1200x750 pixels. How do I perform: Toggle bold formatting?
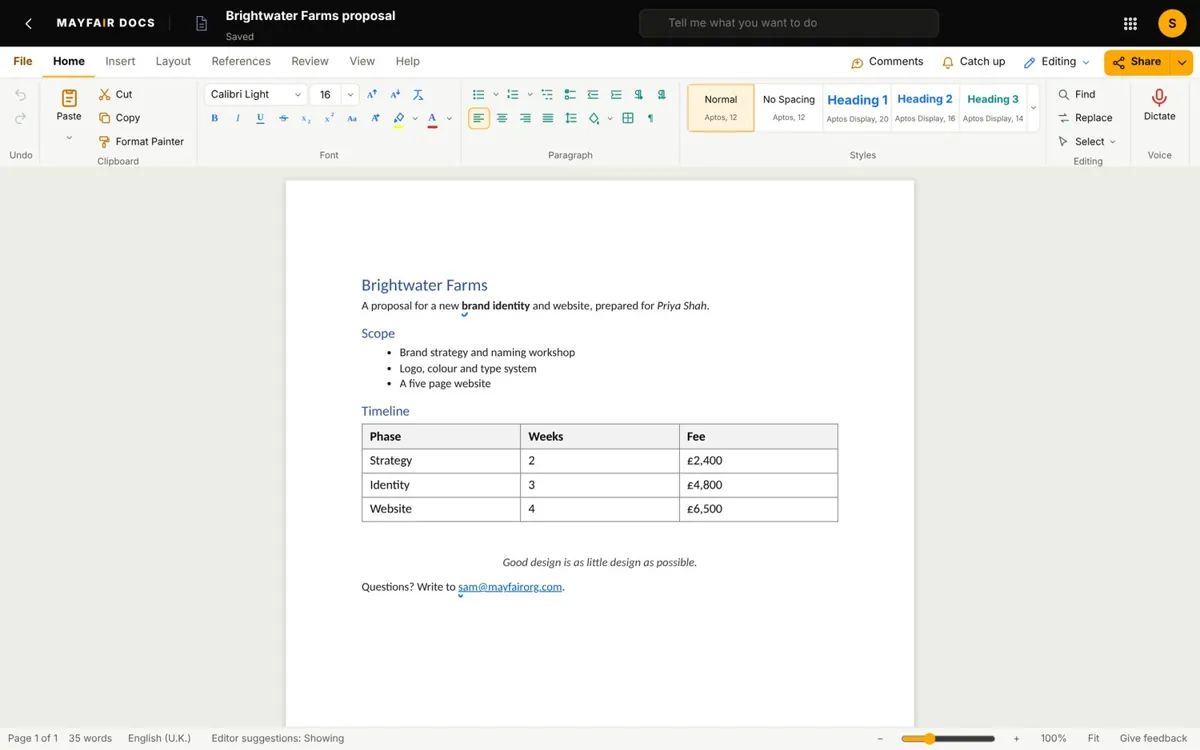pos(214,118)
